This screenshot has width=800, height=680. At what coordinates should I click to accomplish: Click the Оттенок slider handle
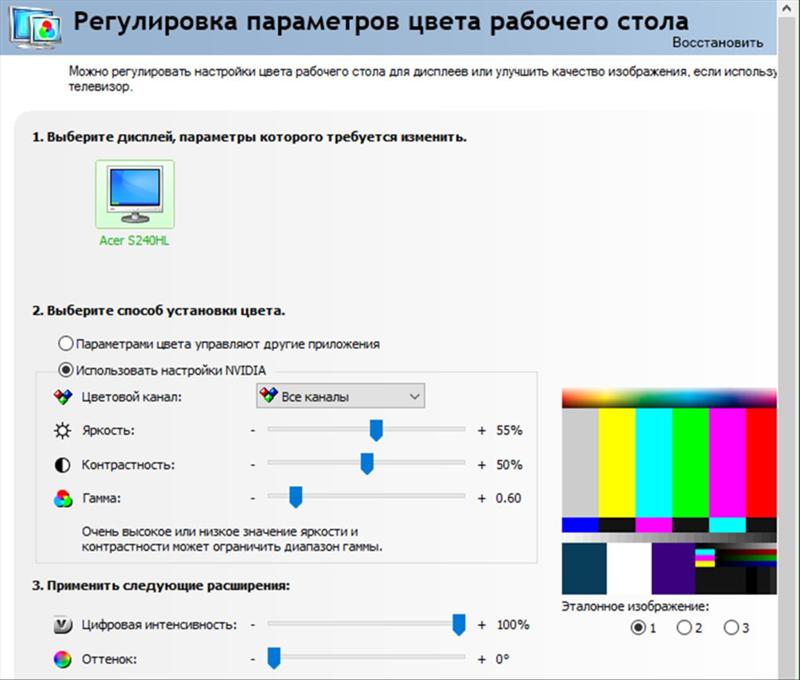click(x=274, y=659)
